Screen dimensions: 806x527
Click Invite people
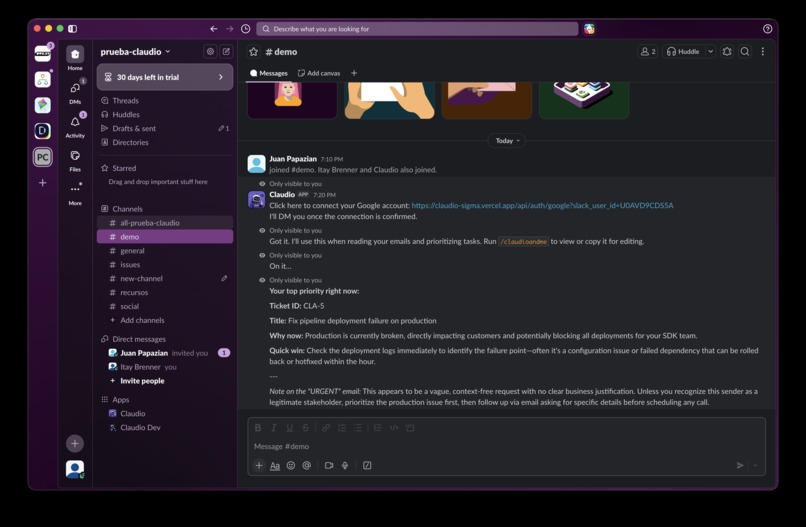(x=165, y=380)
